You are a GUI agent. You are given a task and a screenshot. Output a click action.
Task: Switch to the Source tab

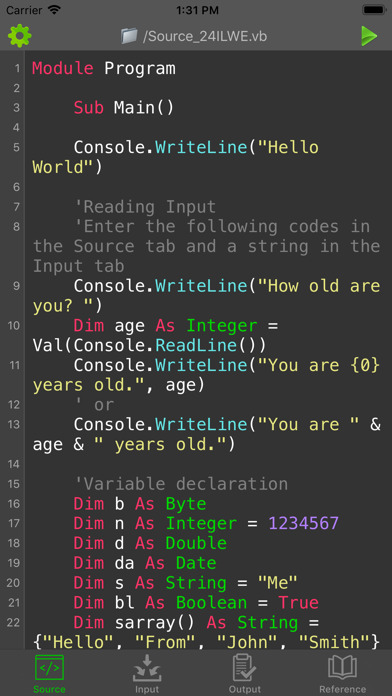tap(49, 673)
